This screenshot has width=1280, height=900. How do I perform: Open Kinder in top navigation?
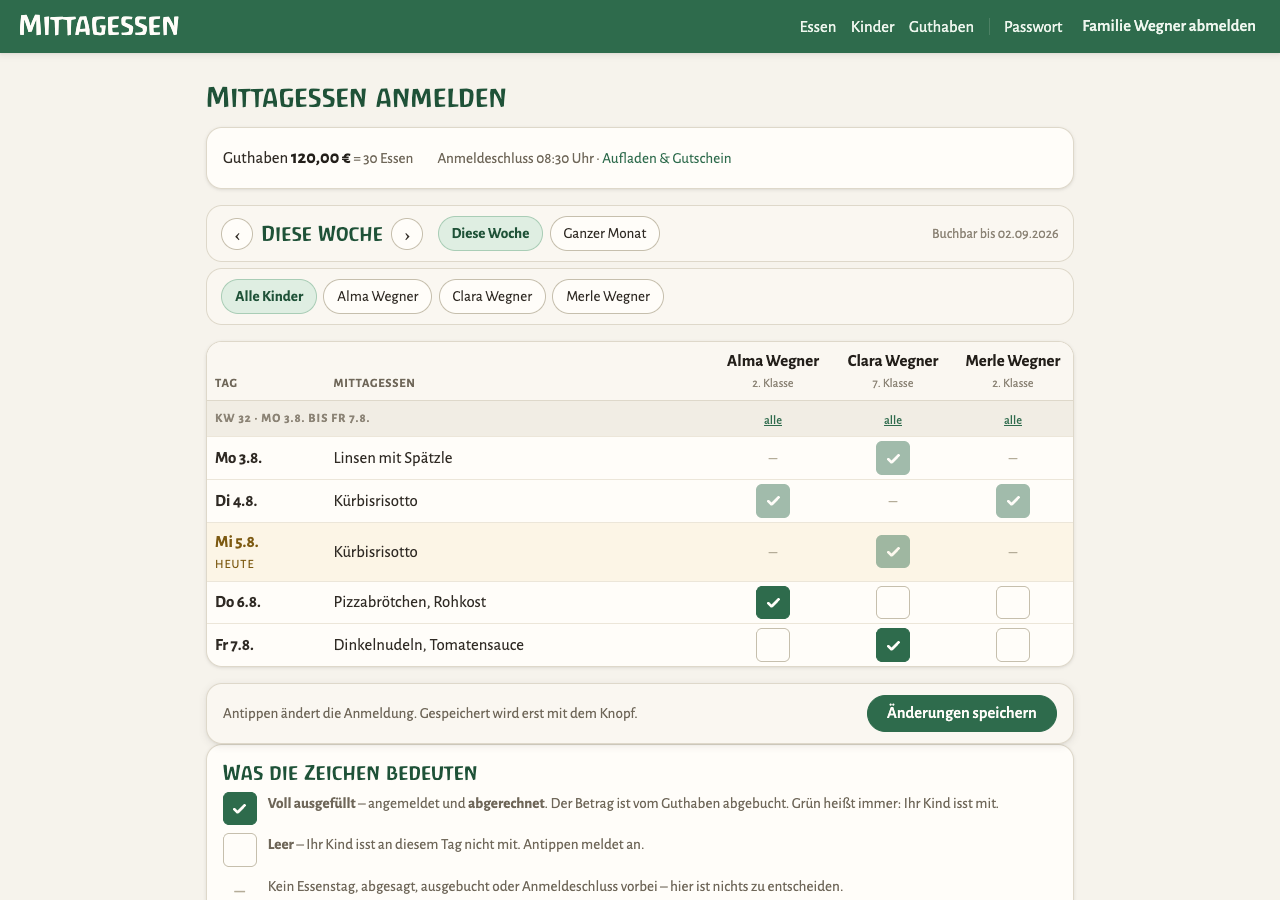[x=872, y=27]
